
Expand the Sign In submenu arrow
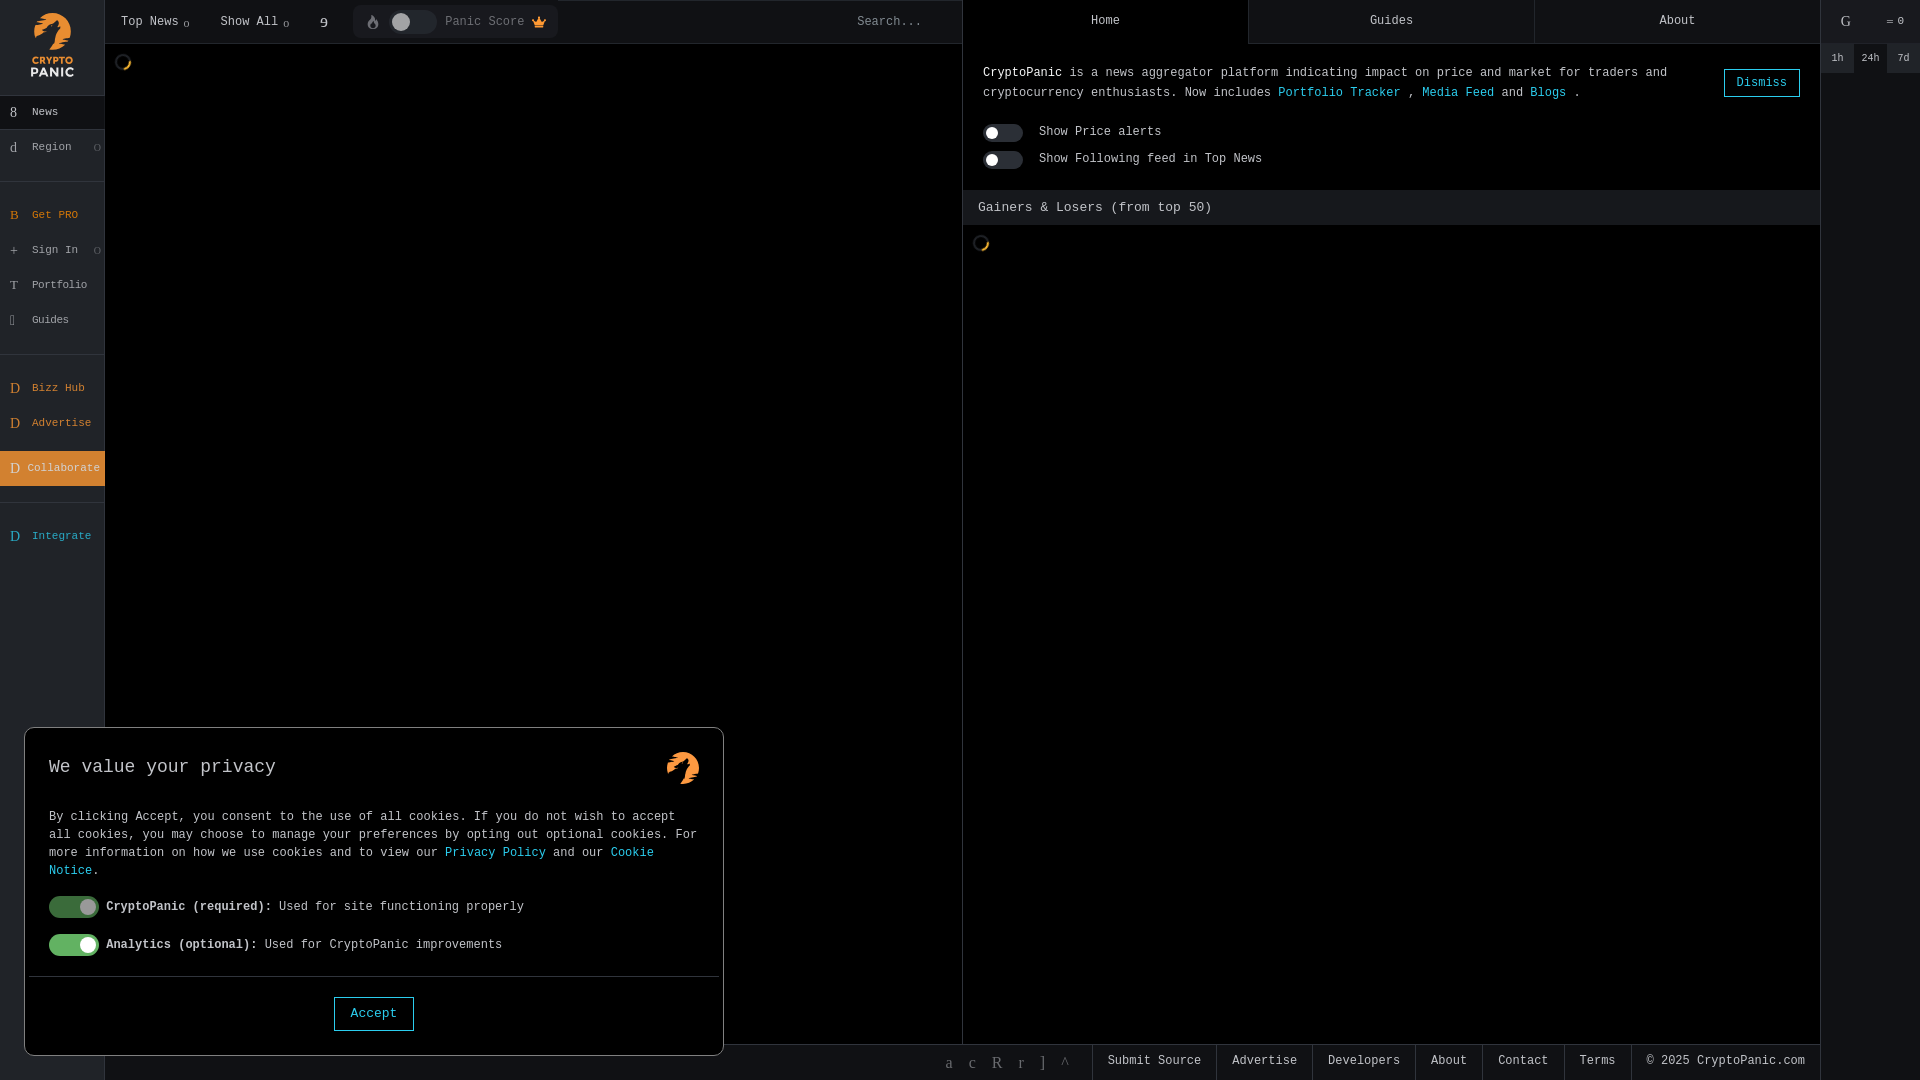[x=97, y=251]
